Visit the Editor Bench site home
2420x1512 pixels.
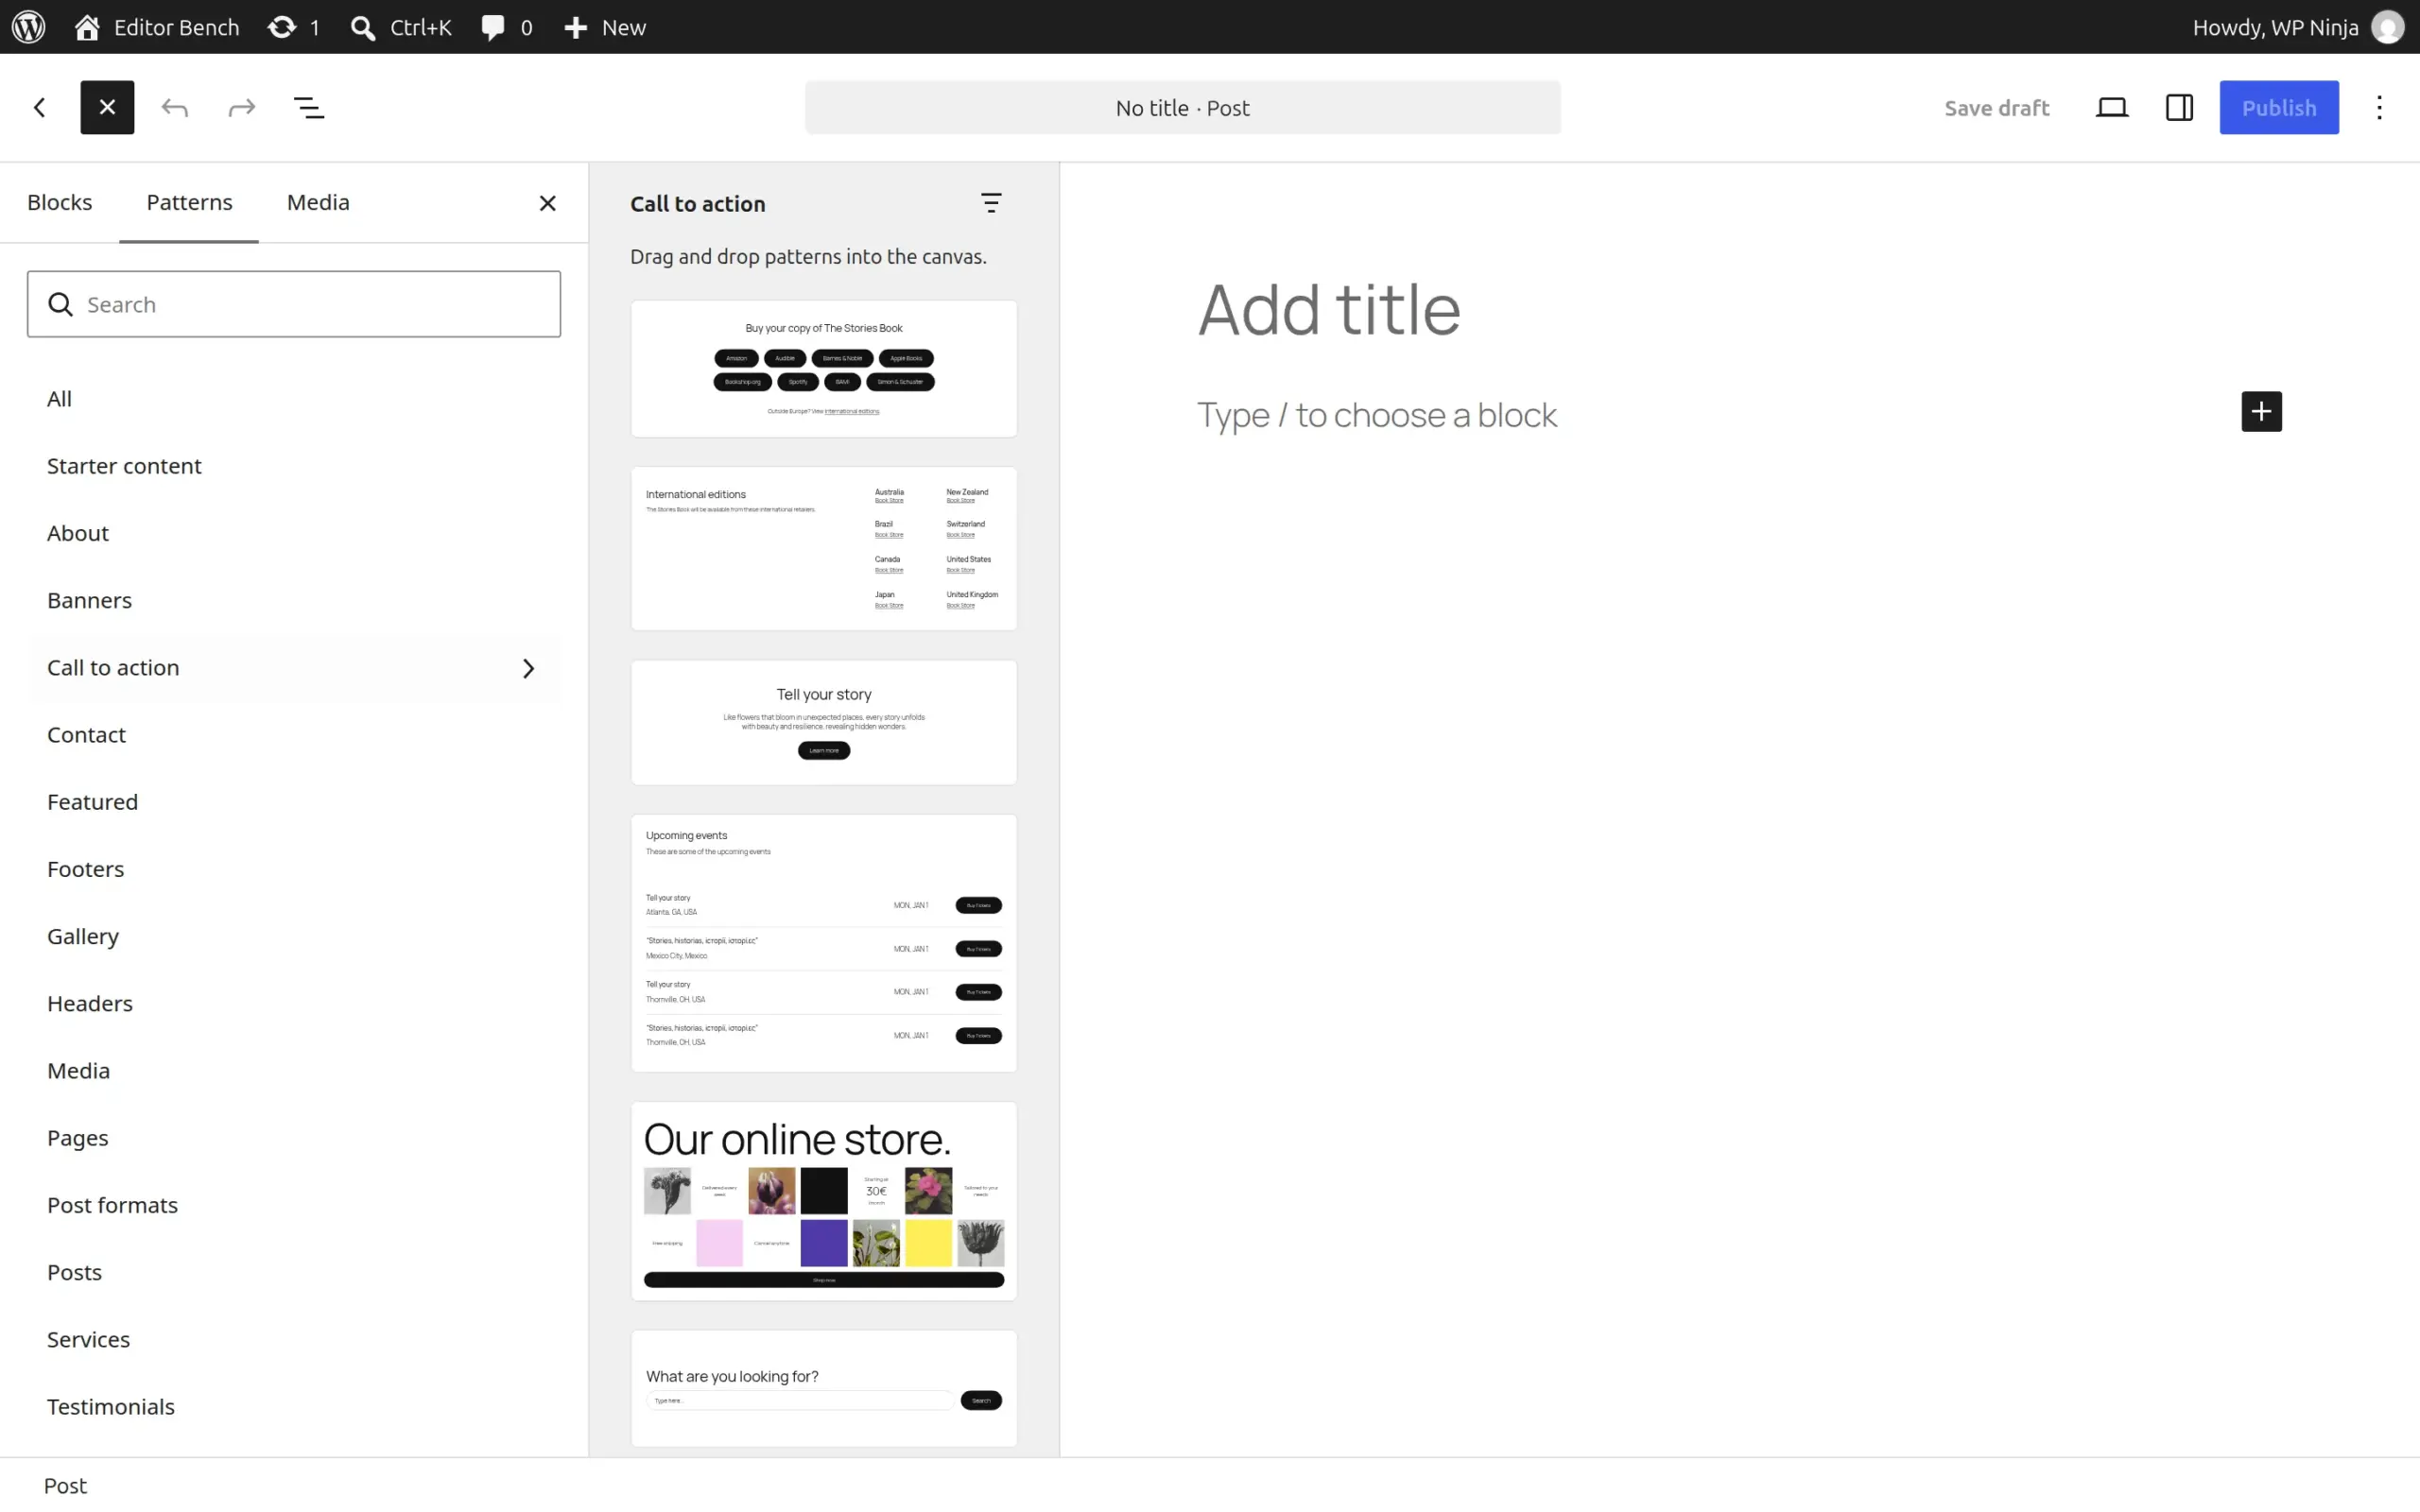click(x=157, y=27)
